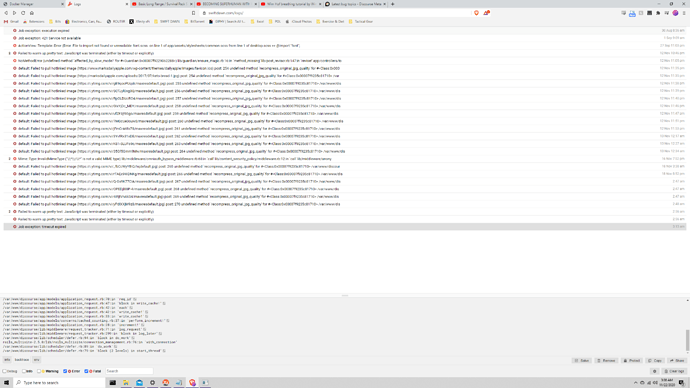Image resolution: width=690 pixels, height=388 pixels.
Task: Open the Windows Start menu
Action: (6, 383)
